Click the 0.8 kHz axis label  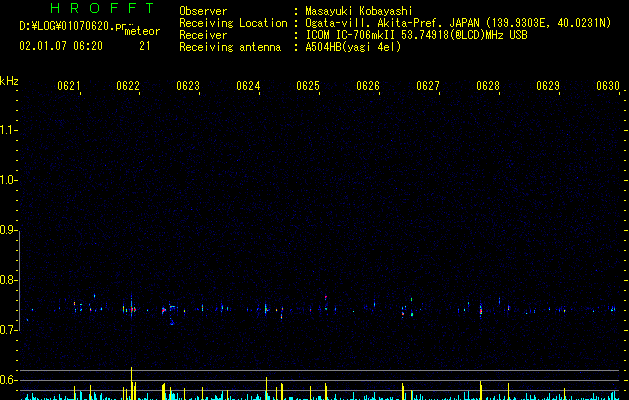[x=9, y=280]
